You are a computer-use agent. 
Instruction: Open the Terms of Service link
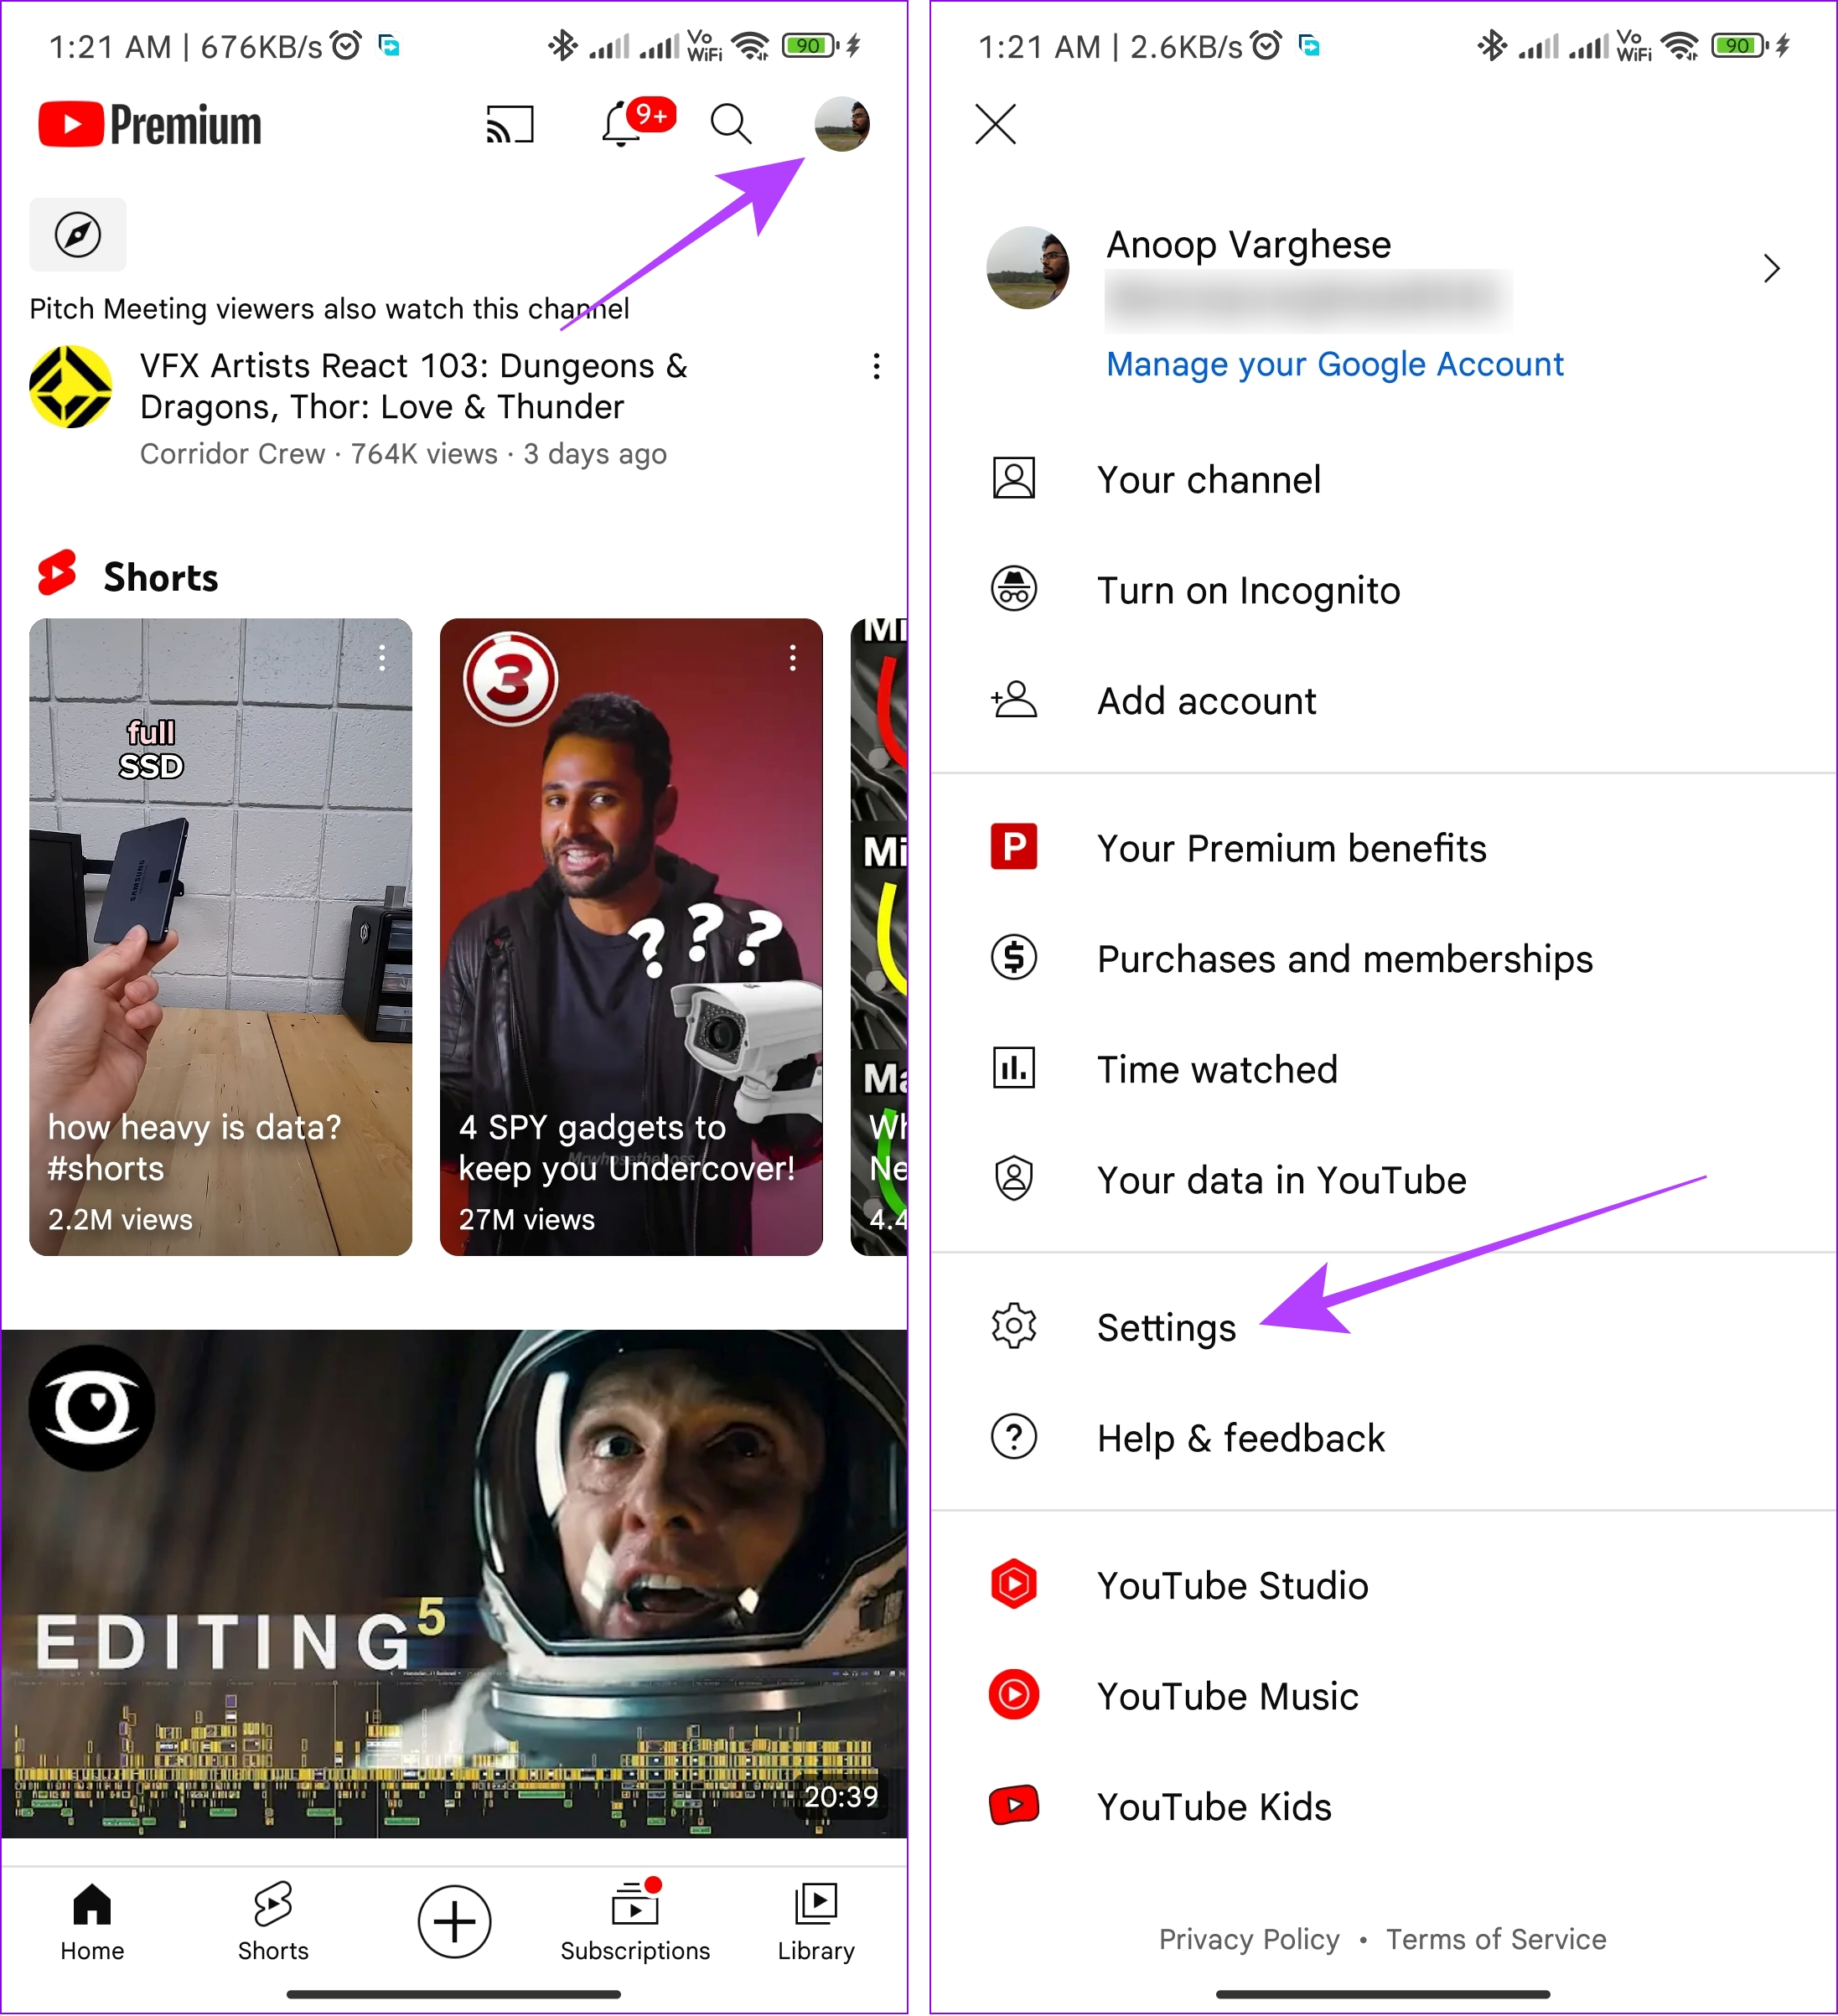1496,1939
